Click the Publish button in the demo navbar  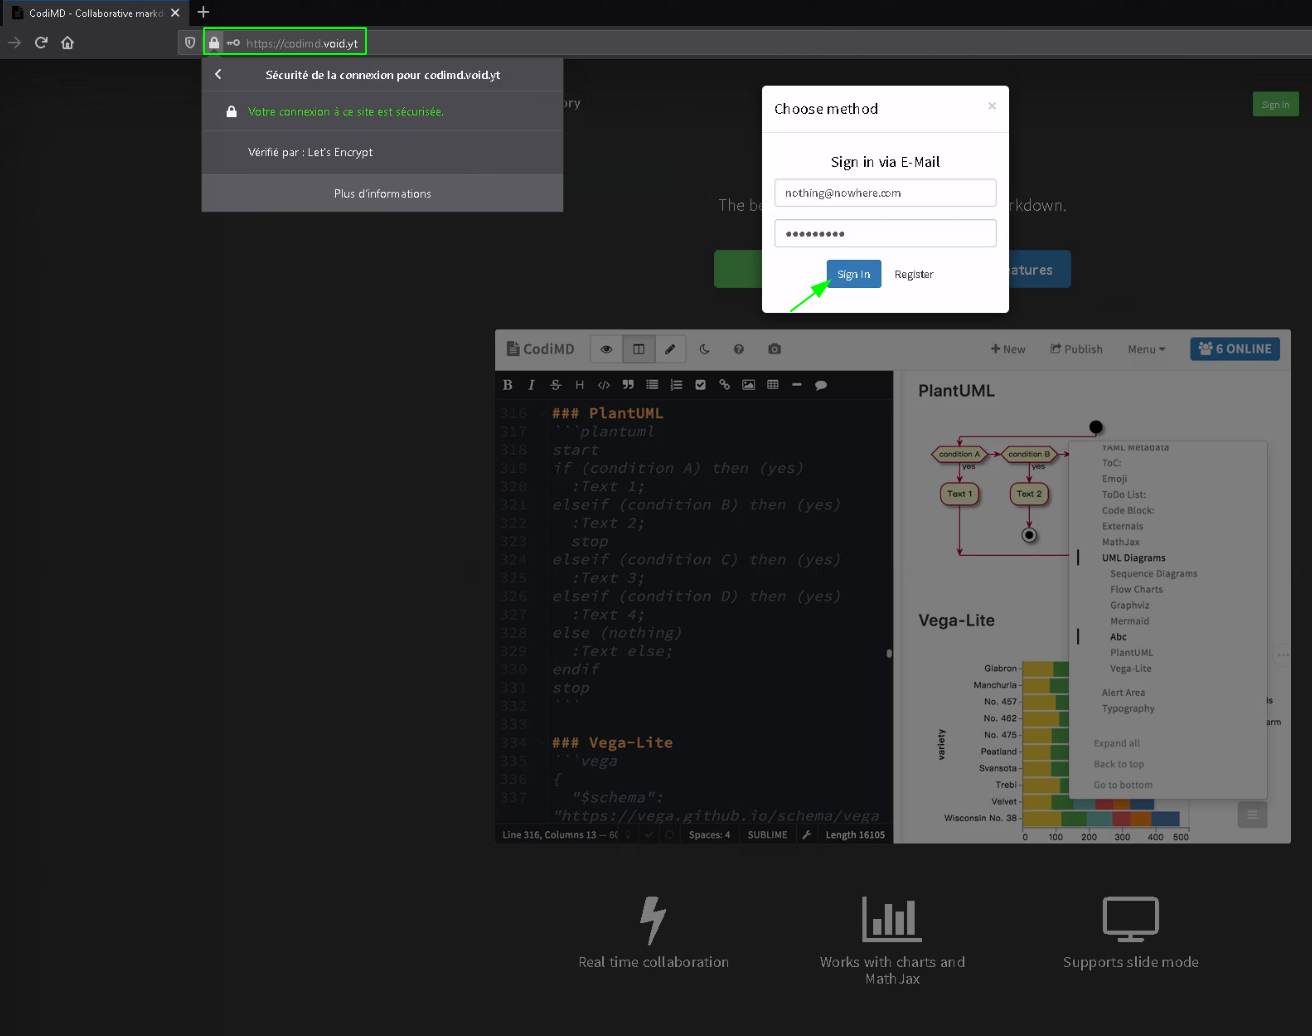[1076, 349]
